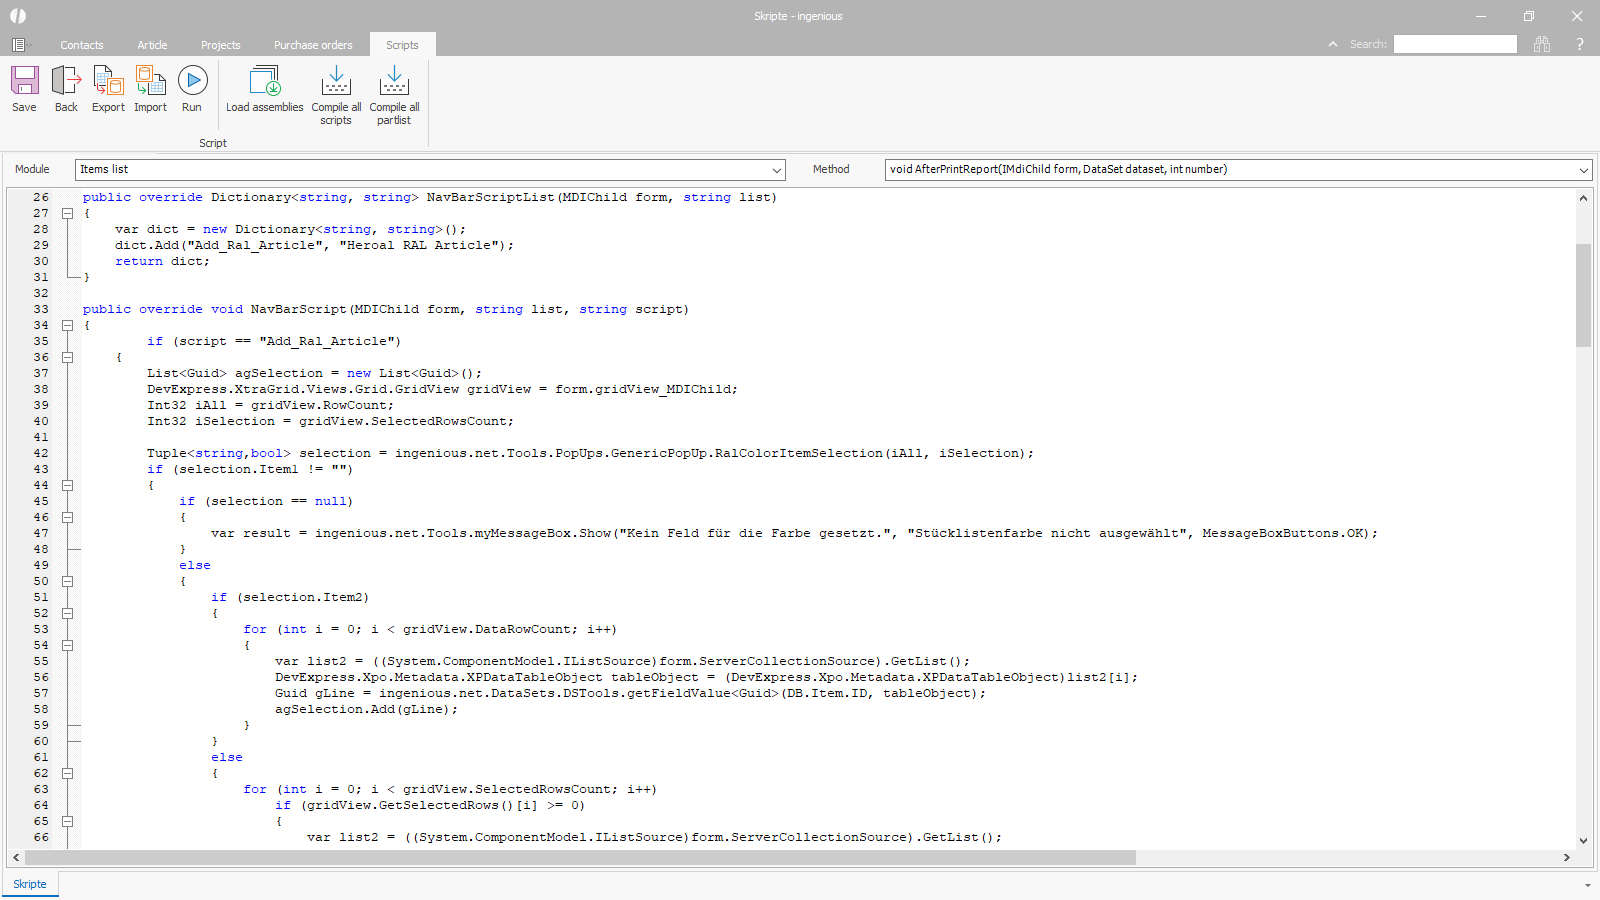Viewport: 1600px width, 900px height.
Task: Open the binoculars search icon
Action: 1542,44
